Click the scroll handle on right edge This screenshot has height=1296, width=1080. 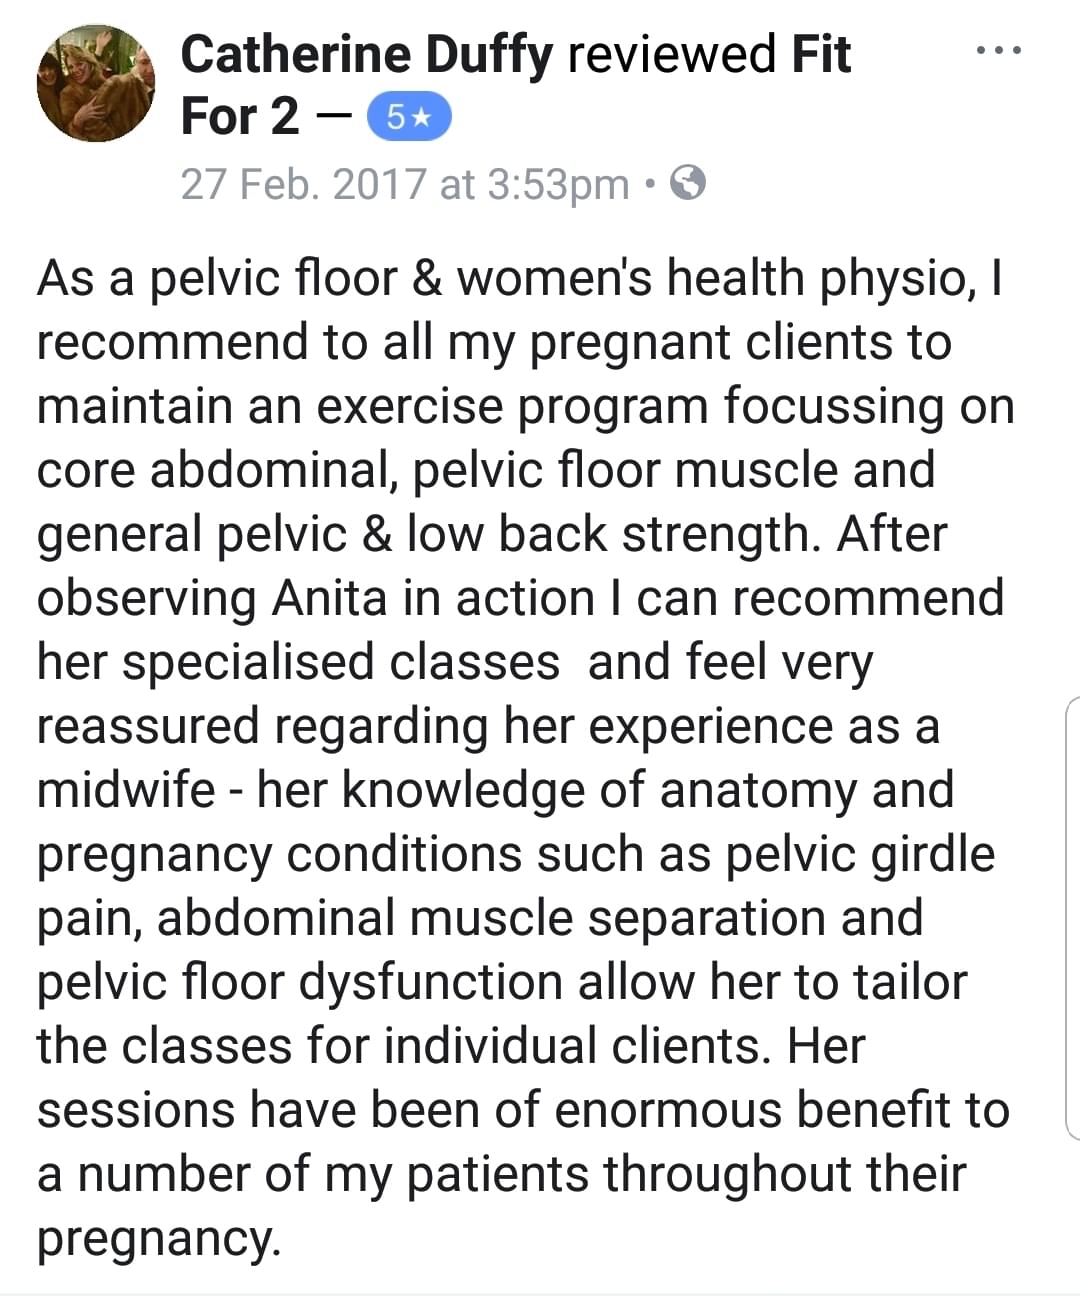pyautogui.click(x=1072, y=918)
